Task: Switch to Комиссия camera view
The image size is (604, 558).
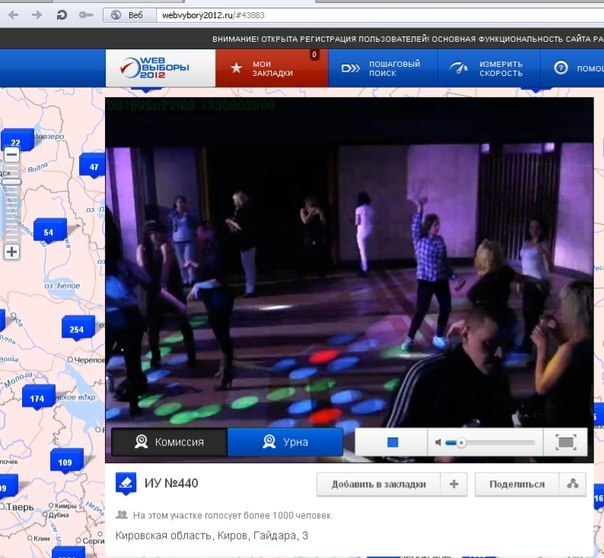Action: tap(169, 442)
